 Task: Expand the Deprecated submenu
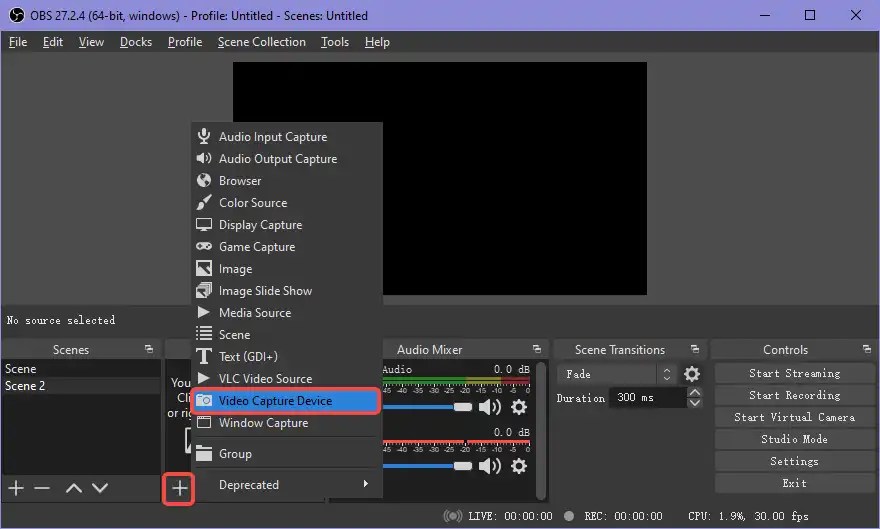(287, 484)
